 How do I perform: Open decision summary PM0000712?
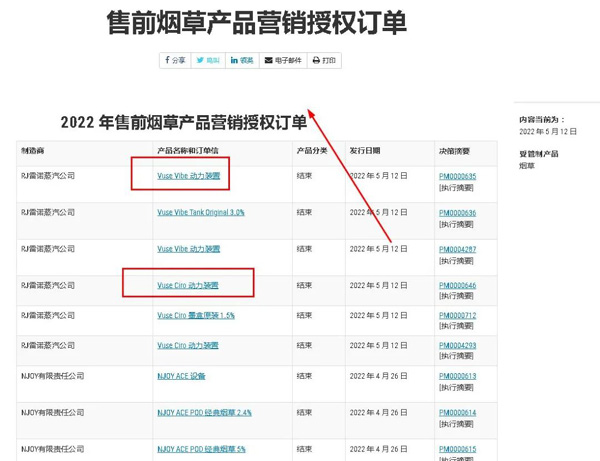click(458, 316)
